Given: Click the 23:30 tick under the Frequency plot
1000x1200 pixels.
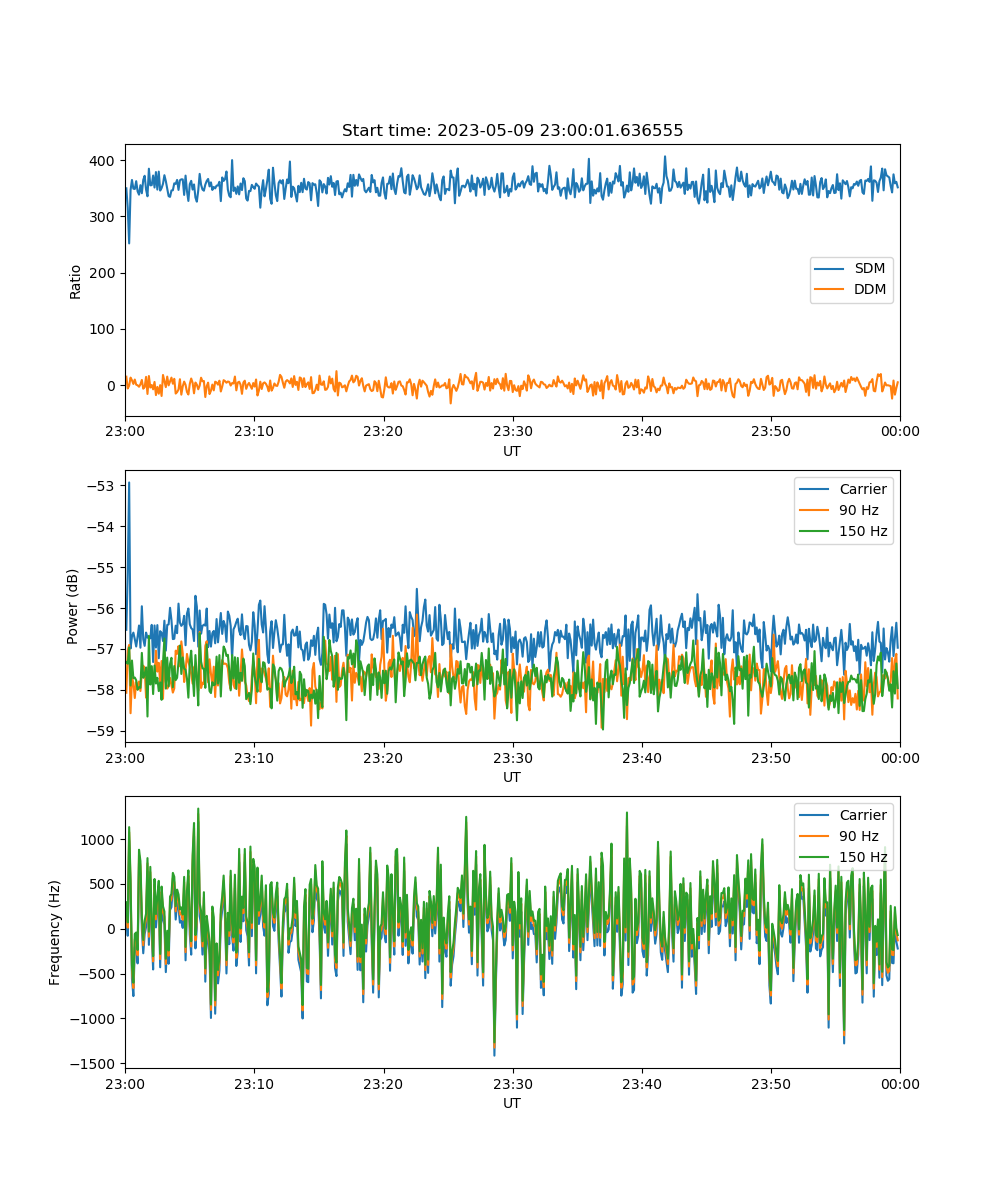Looking at the screenshot, I should click(x=512, y=1083).
